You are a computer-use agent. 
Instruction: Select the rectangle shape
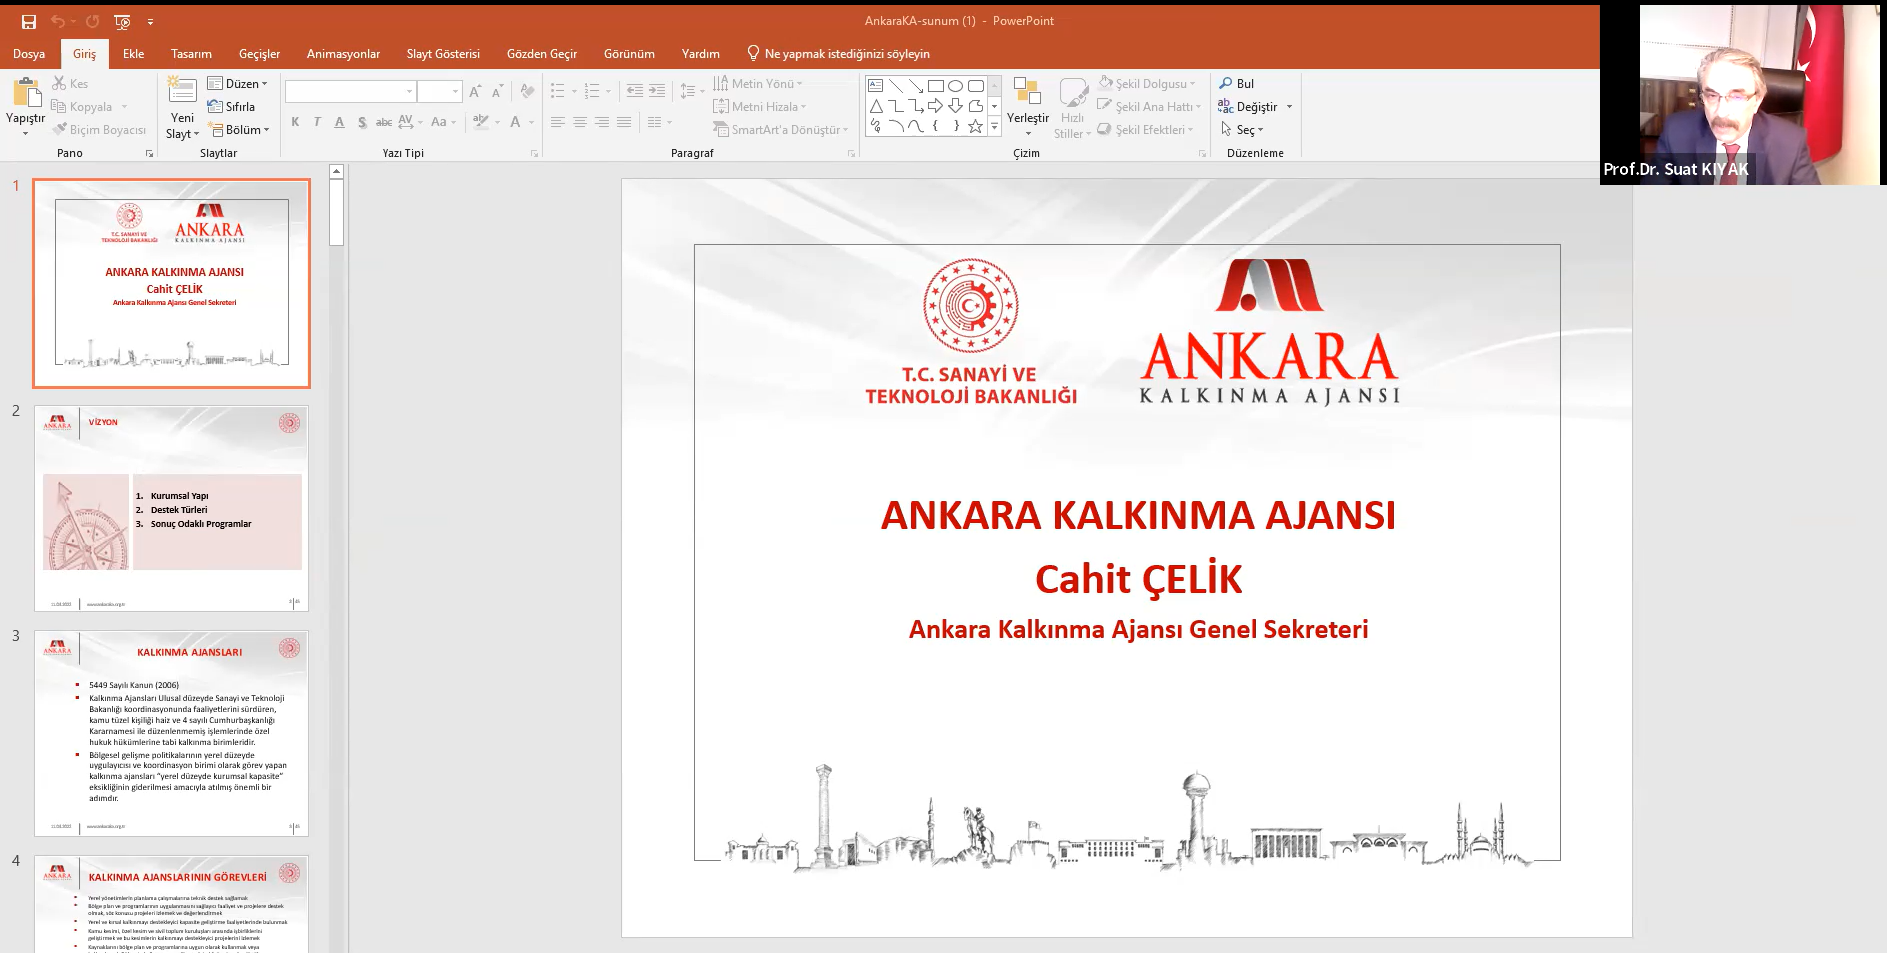pyautogui.click(x=936, y=86)
